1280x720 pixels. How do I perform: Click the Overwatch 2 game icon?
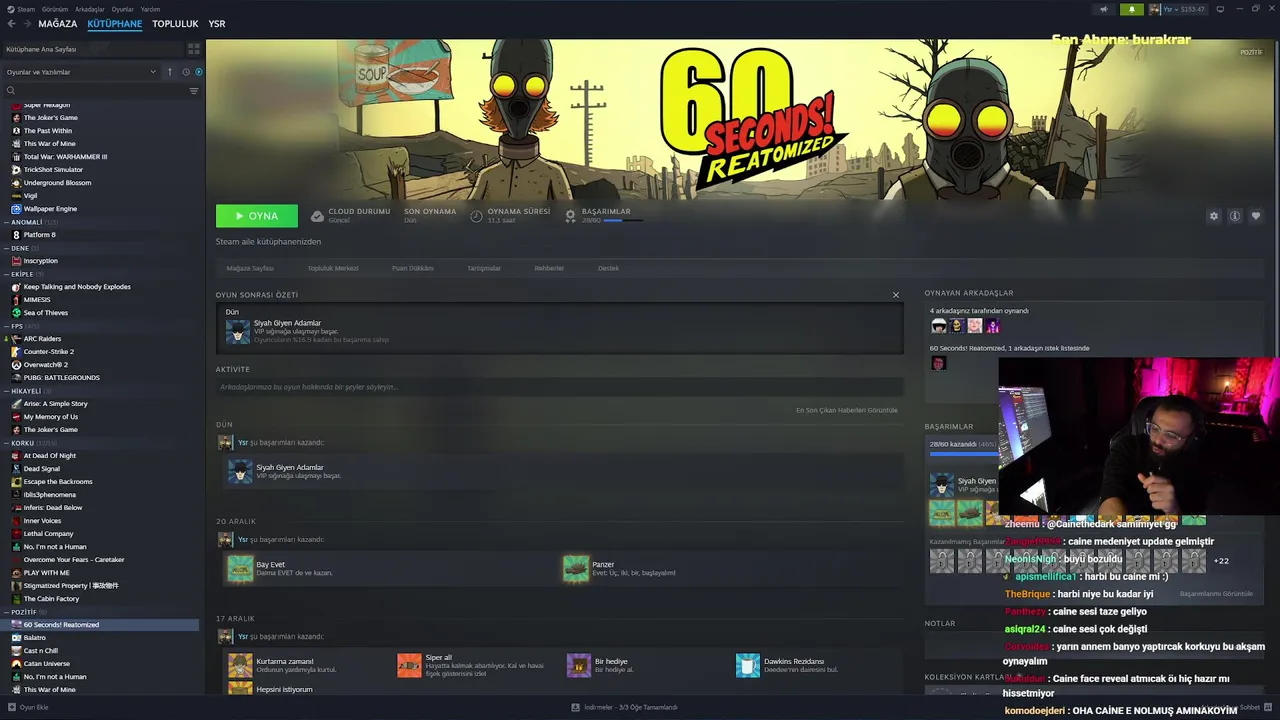(x=16, y=365)
